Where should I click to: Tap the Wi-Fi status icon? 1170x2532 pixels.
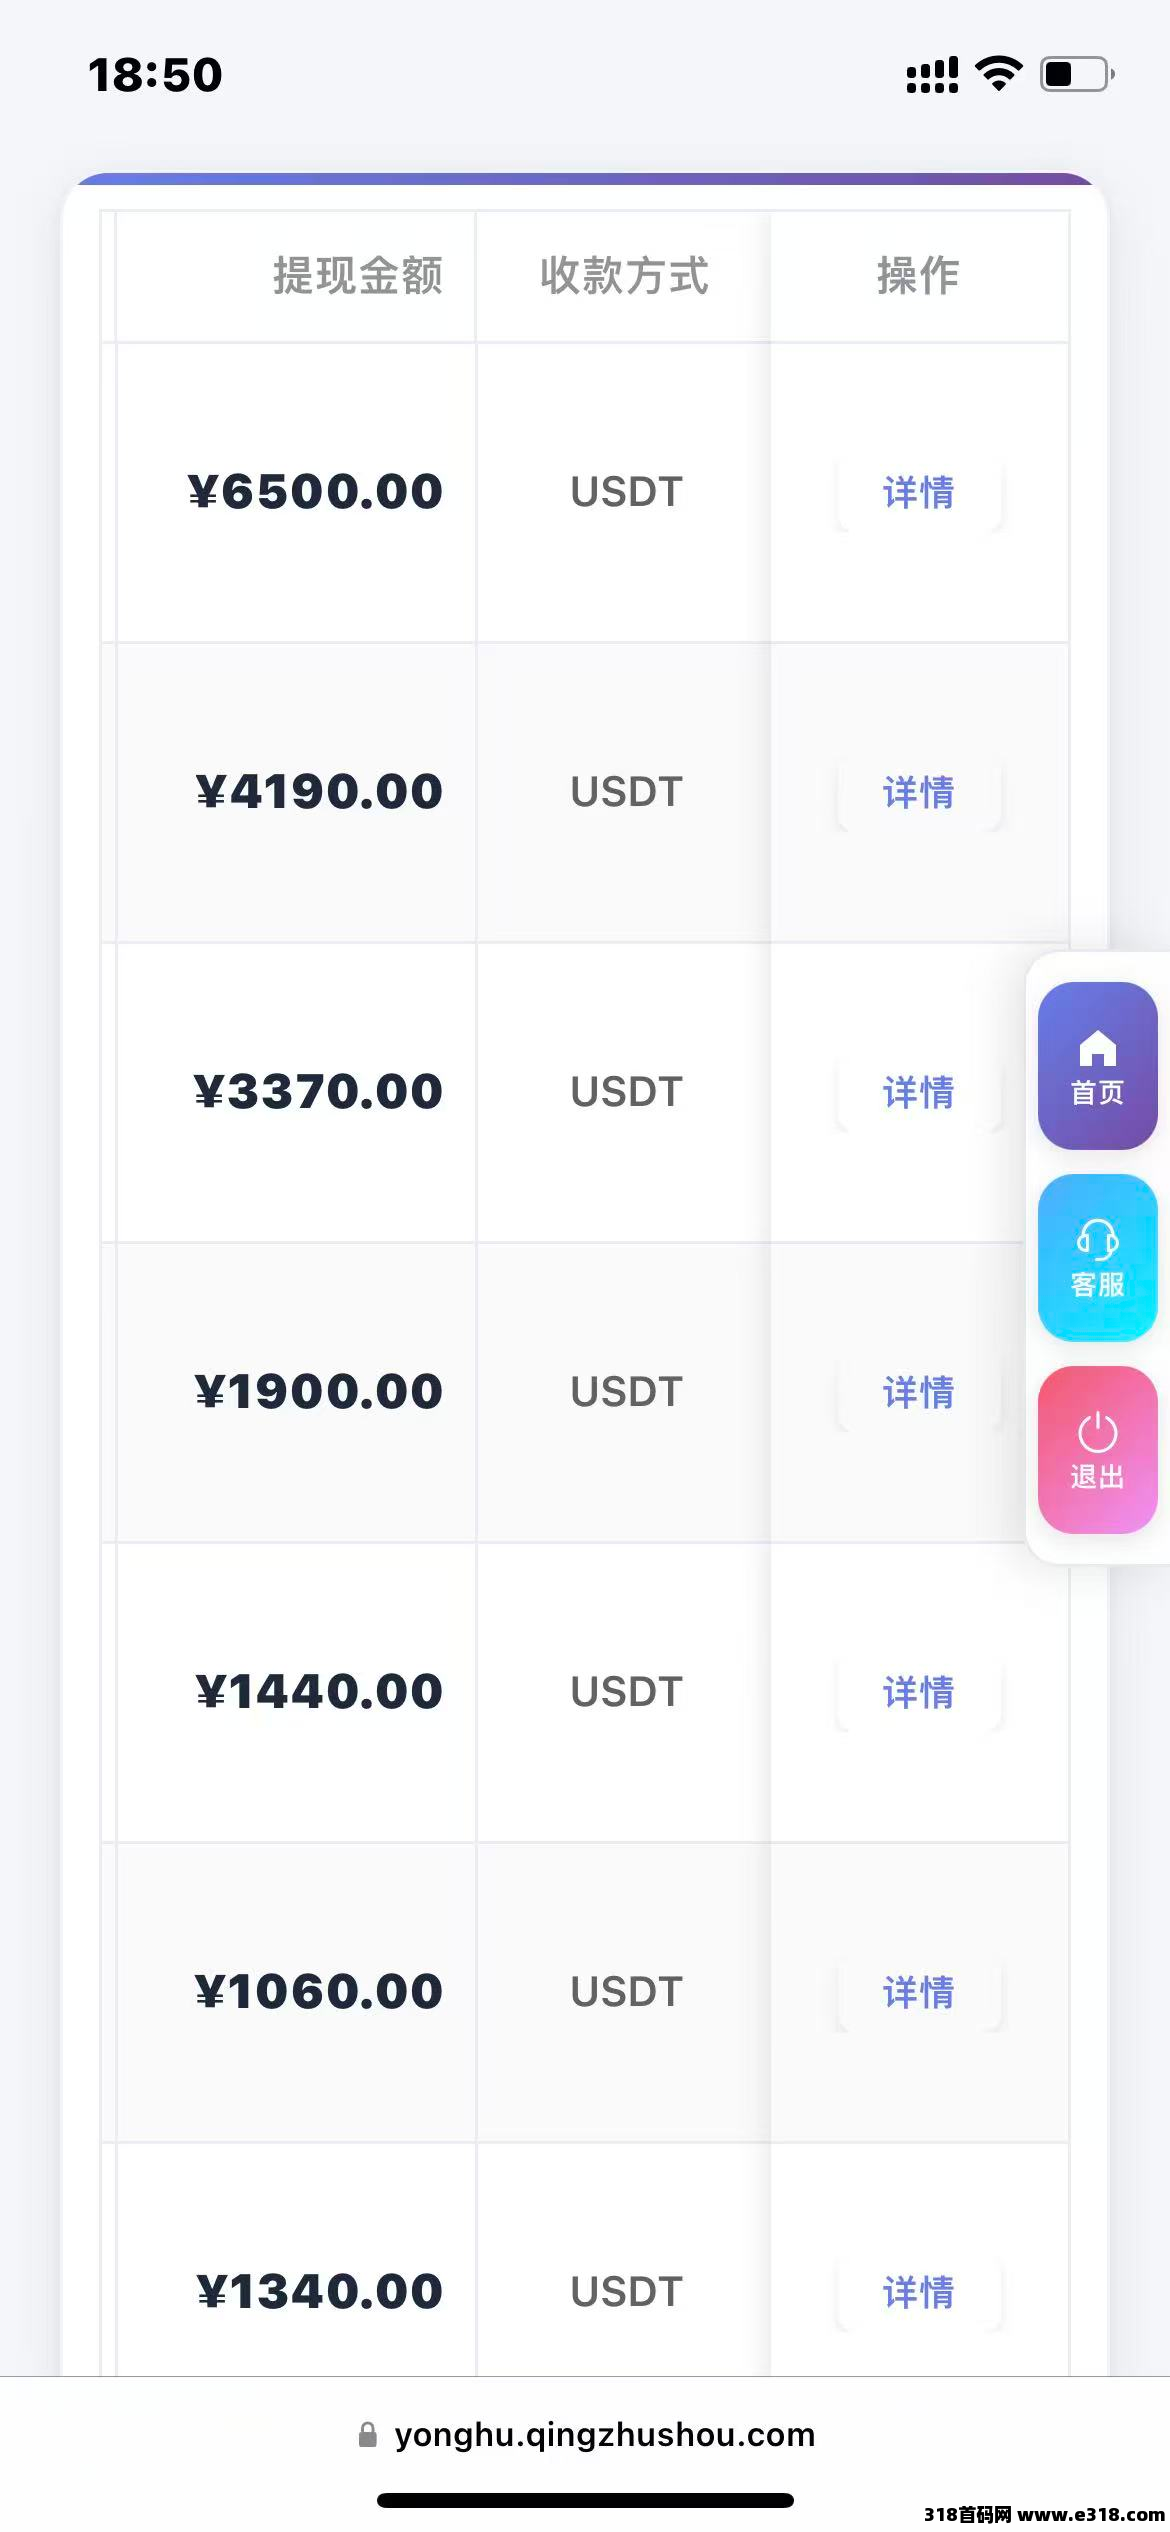[x=998, y=74]
